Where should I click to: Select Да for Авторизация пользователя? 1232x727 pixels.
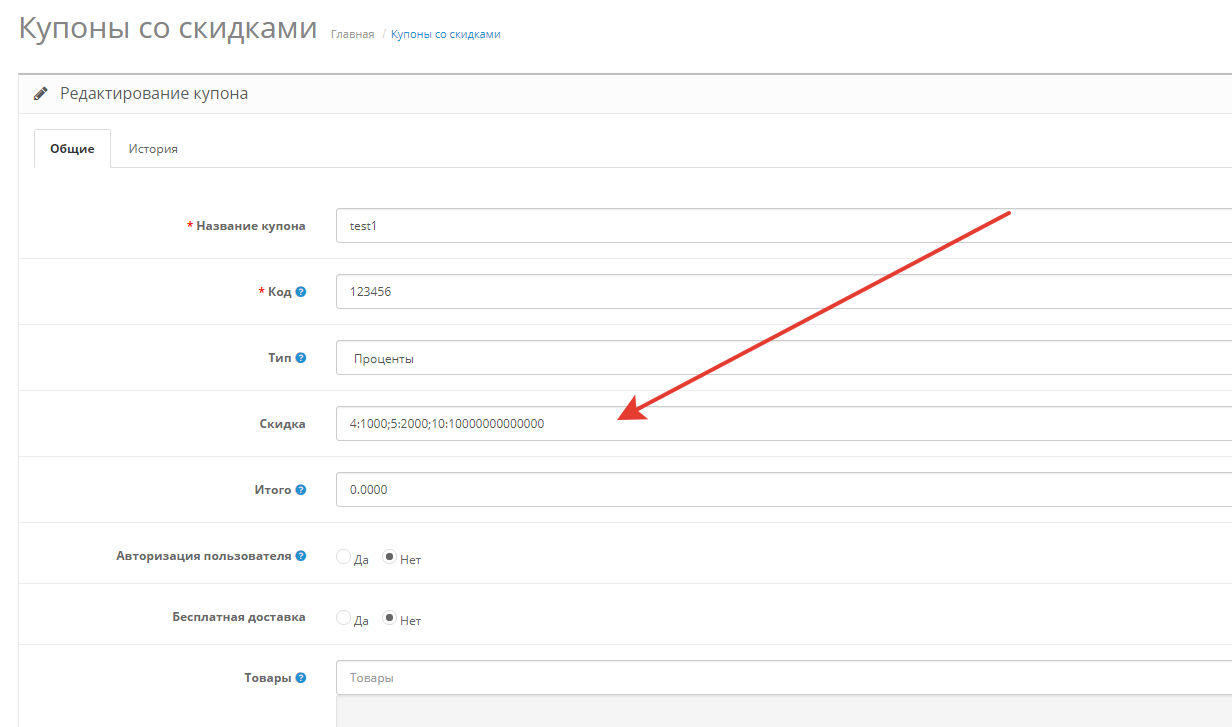[344, 557]
